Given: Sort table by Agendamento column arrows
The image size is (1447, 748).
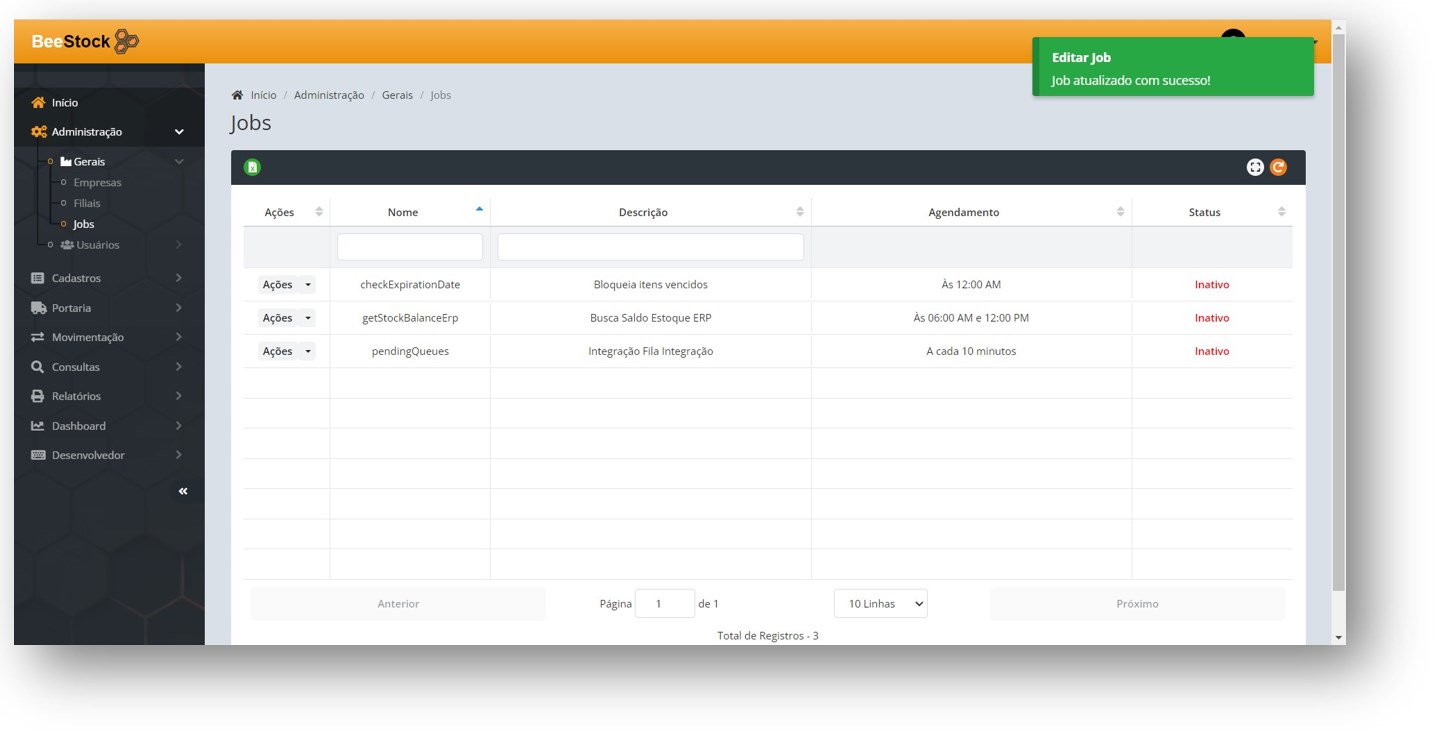Looking at the screenshot, I should (1120, 212).
